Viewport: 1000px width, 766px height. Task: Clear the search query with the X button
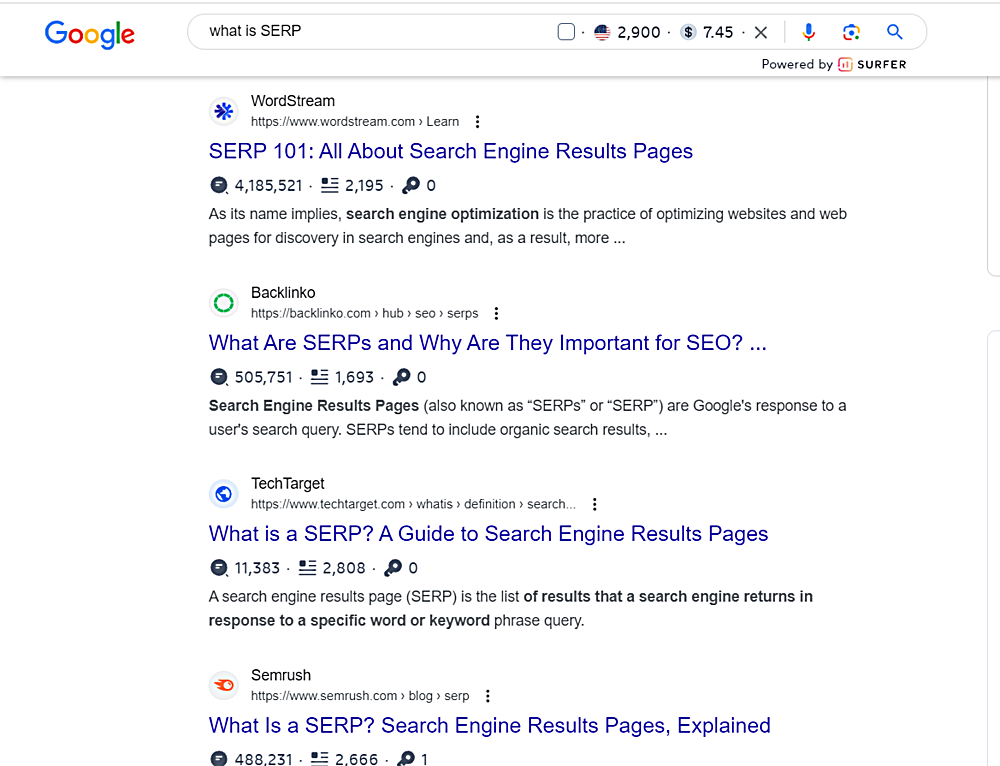click(761, 31)
